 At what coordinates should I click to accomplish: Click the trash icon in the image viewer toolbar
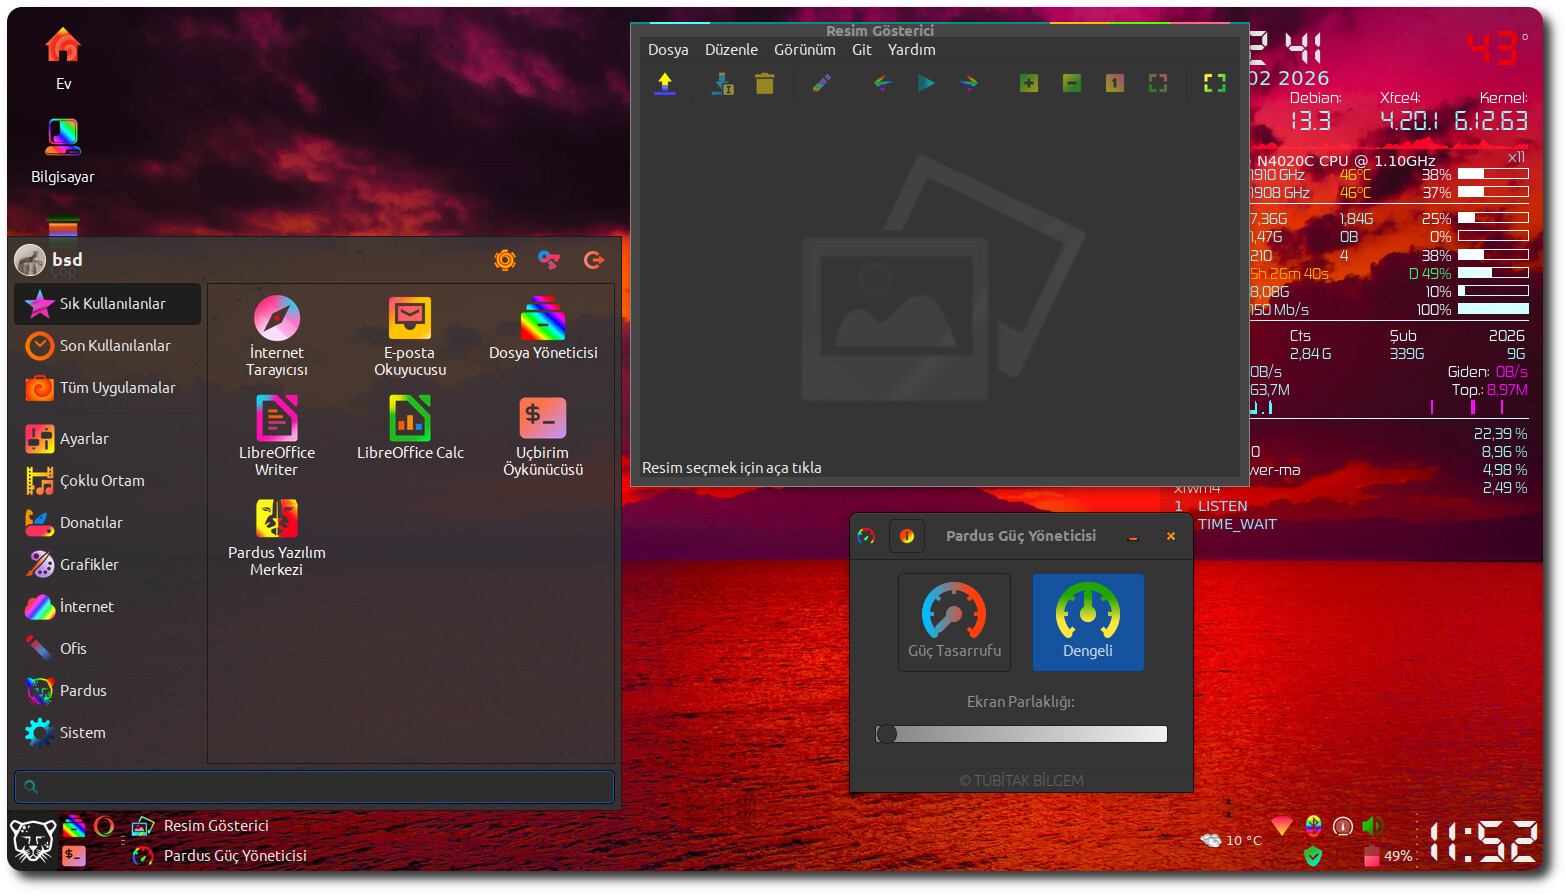coord(765,84)
